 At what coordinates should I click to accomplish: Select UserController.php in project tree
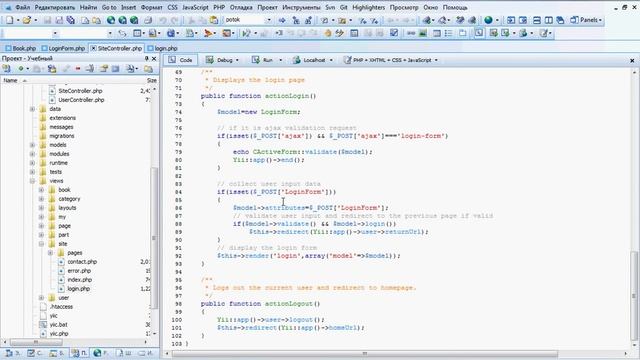point(81,100)
